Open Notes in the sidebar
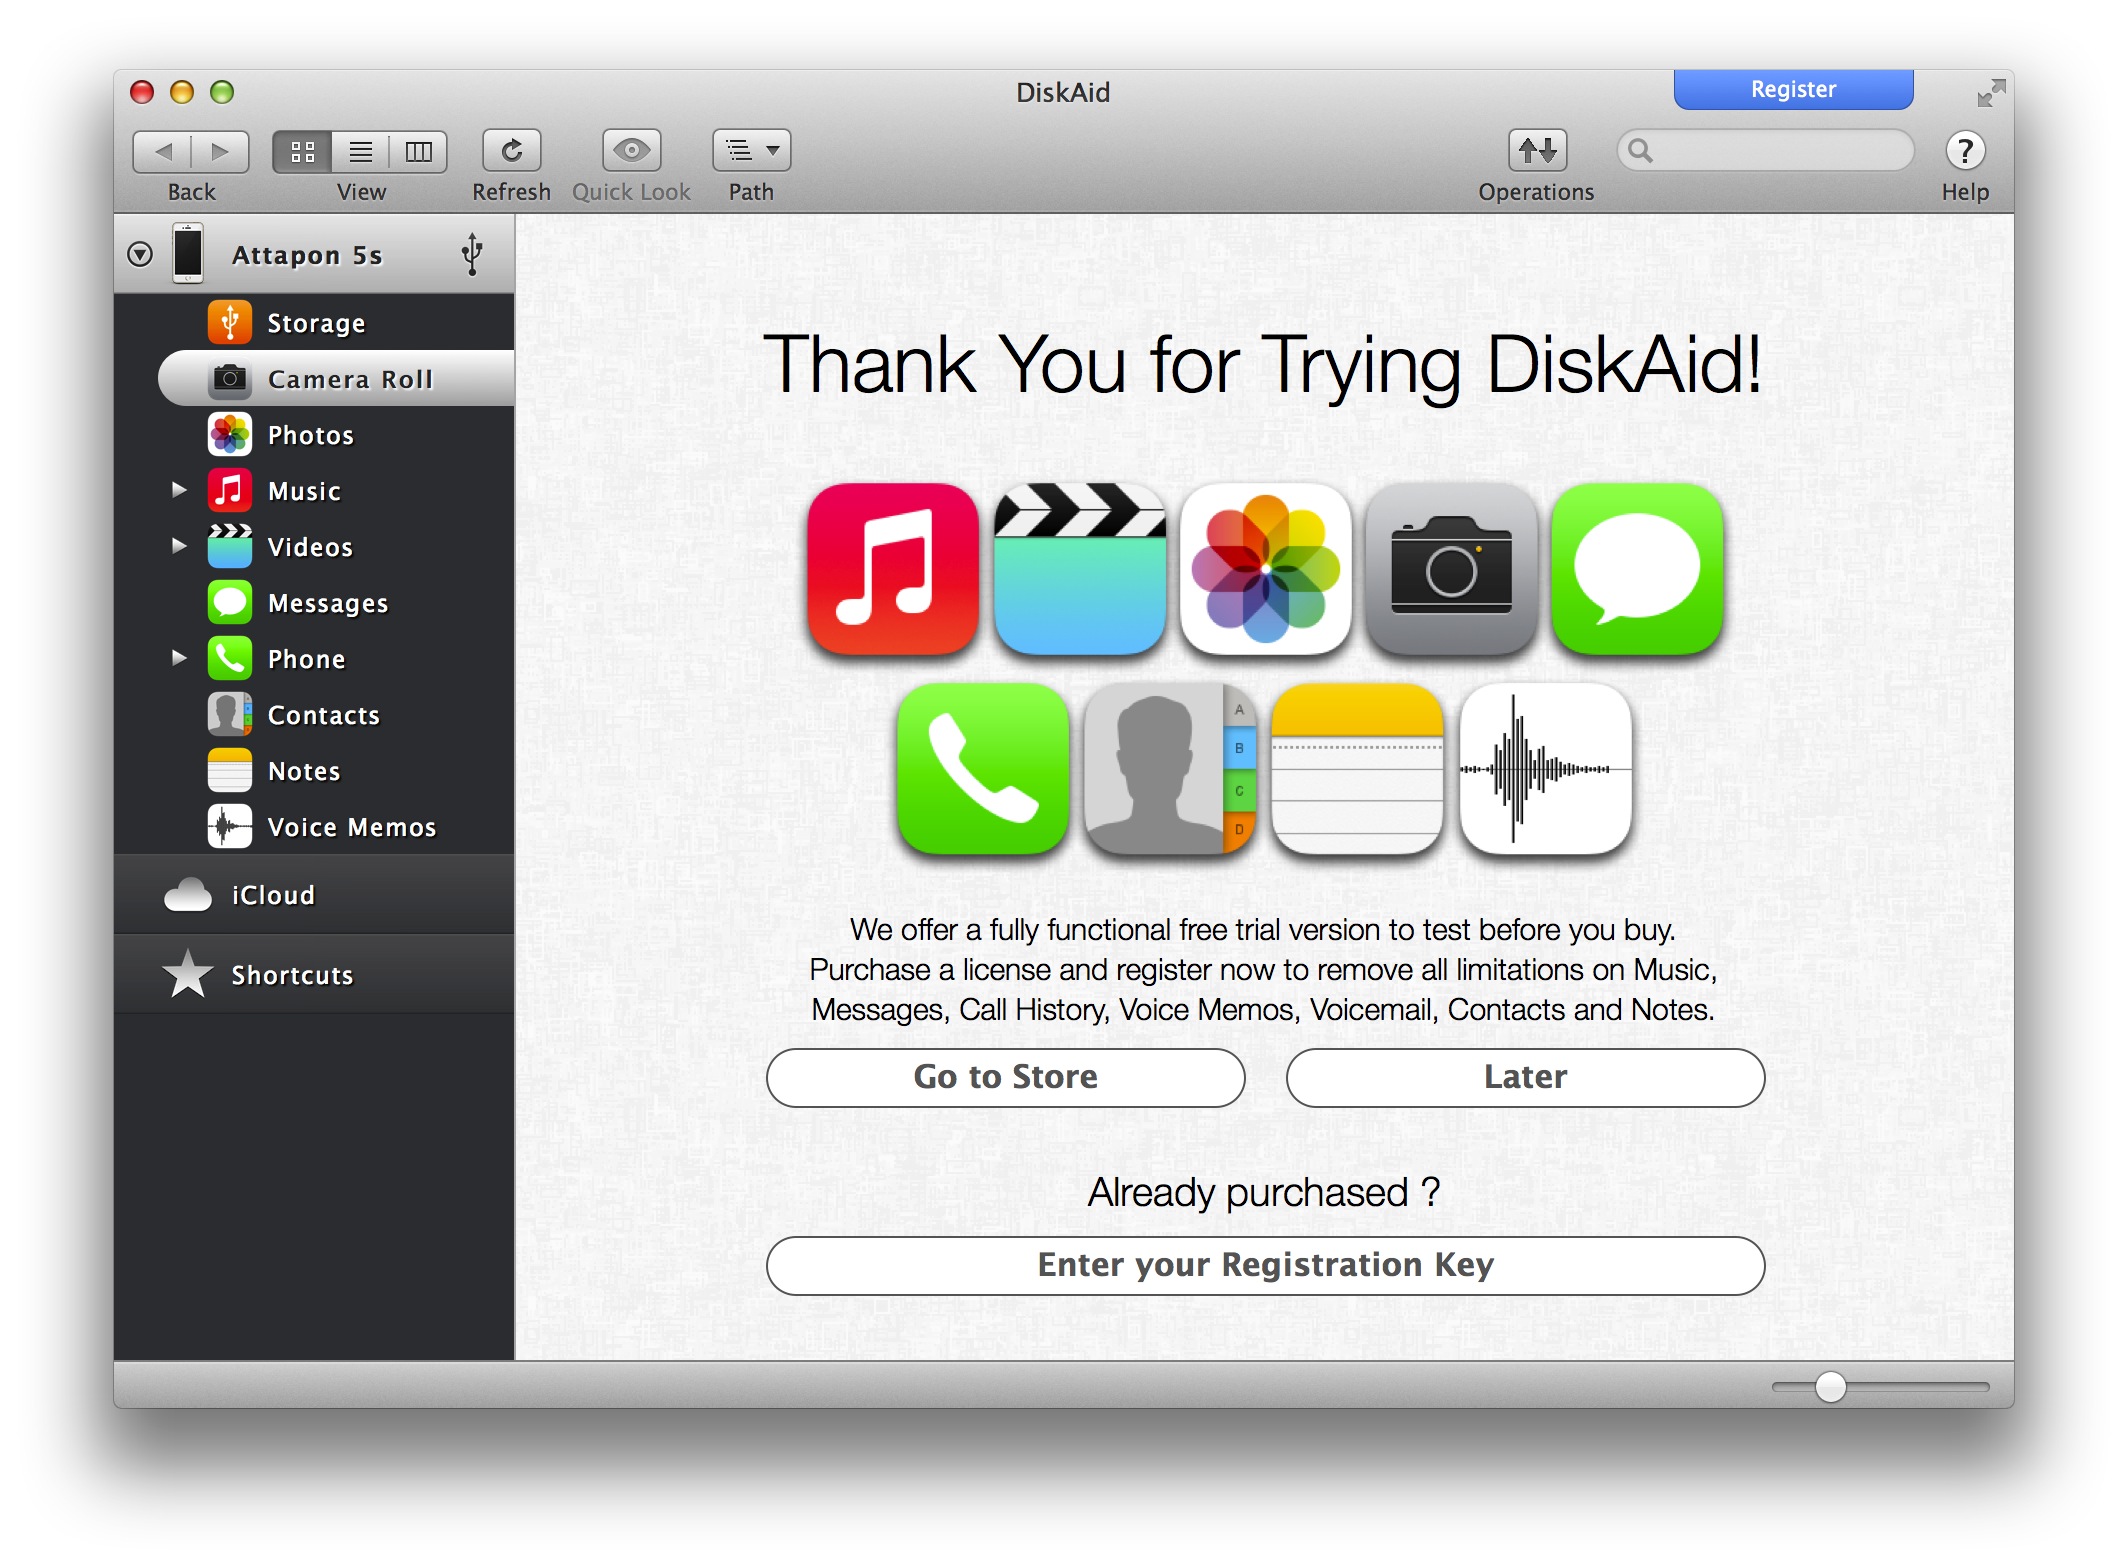The image size is (2128, 1566). pos(314,770)
